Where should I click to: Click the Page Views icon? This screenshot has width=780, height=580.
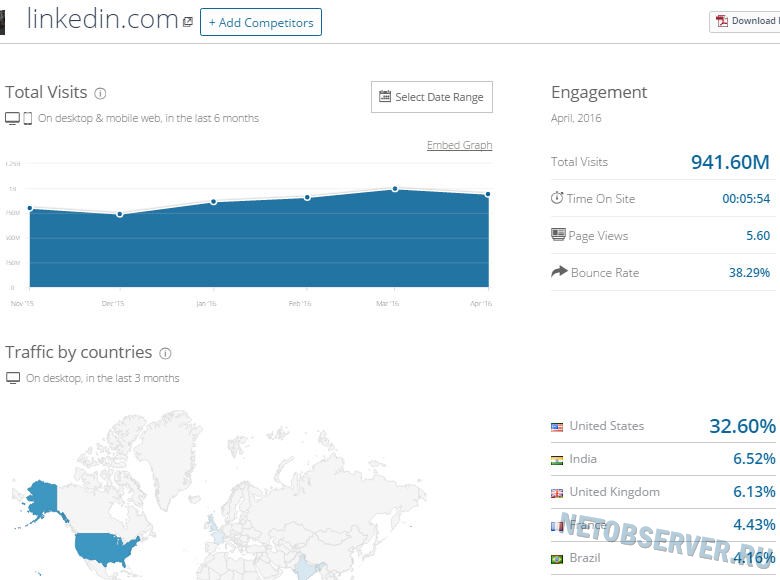coord(558,234)
